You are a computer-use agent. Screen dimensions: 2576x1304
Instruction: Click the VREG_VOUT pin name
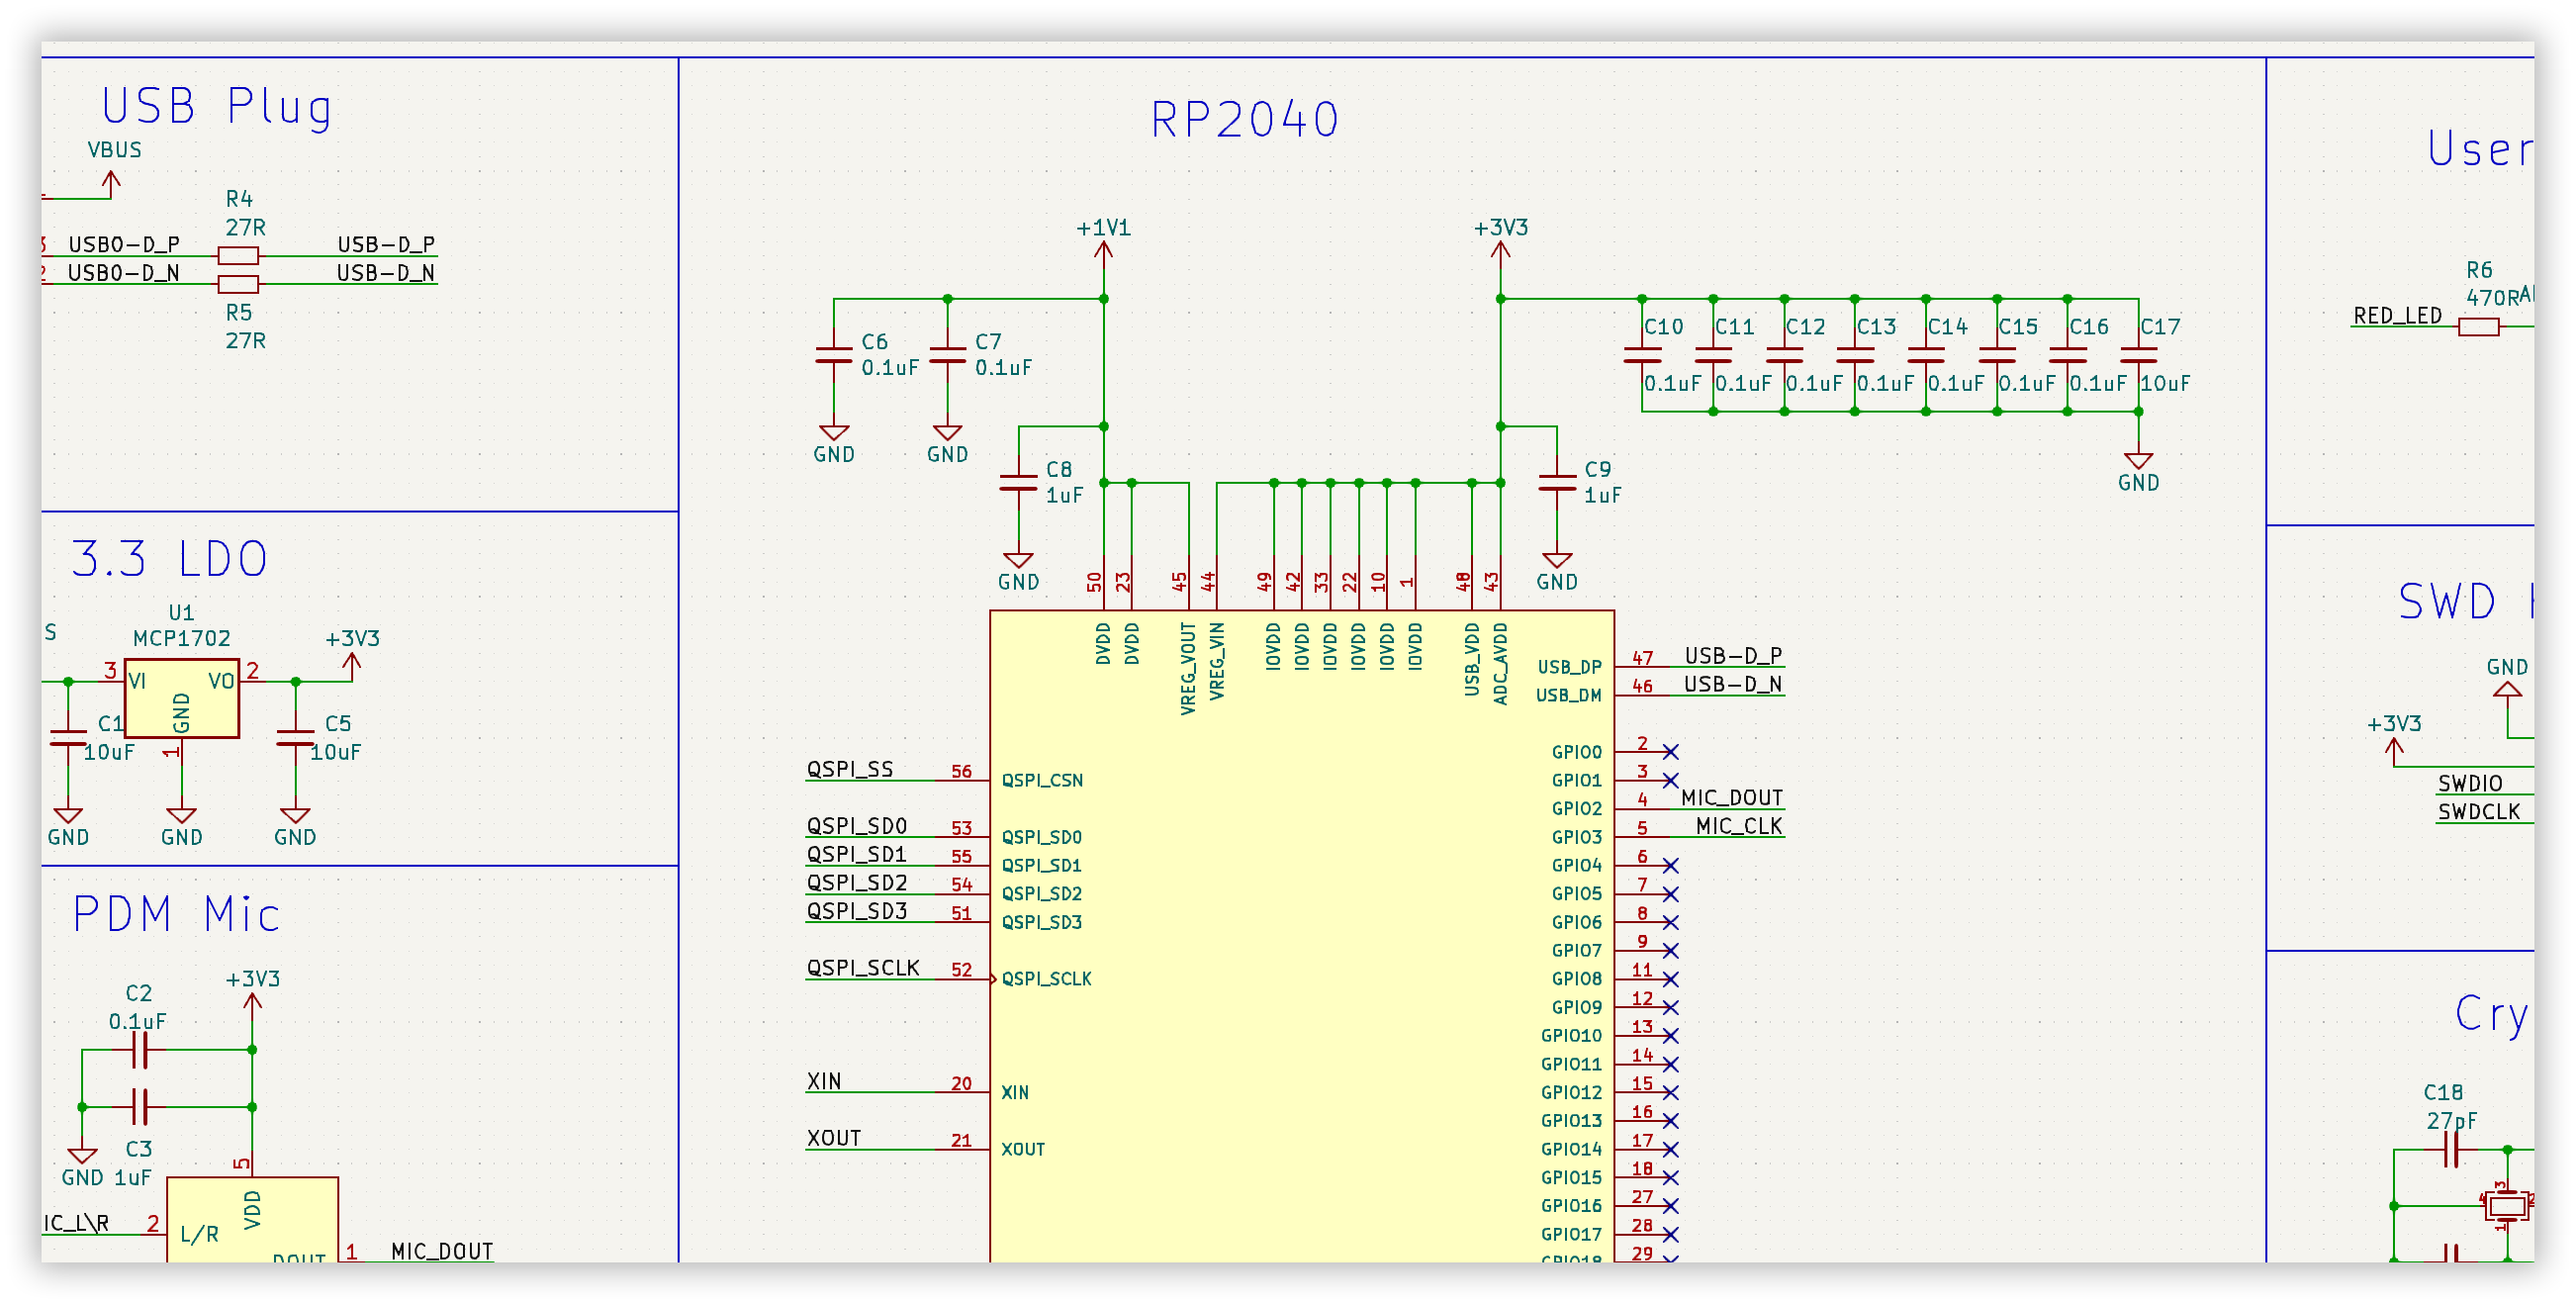(x=1188, y=668)
